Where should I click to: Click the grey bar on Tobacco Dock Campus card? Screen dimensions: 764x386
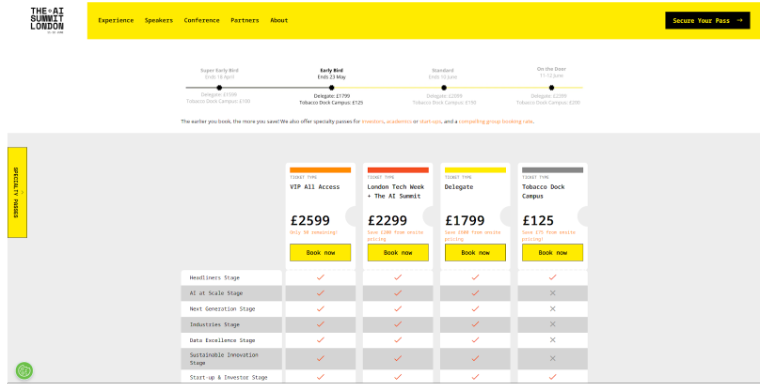pos(553,170)
